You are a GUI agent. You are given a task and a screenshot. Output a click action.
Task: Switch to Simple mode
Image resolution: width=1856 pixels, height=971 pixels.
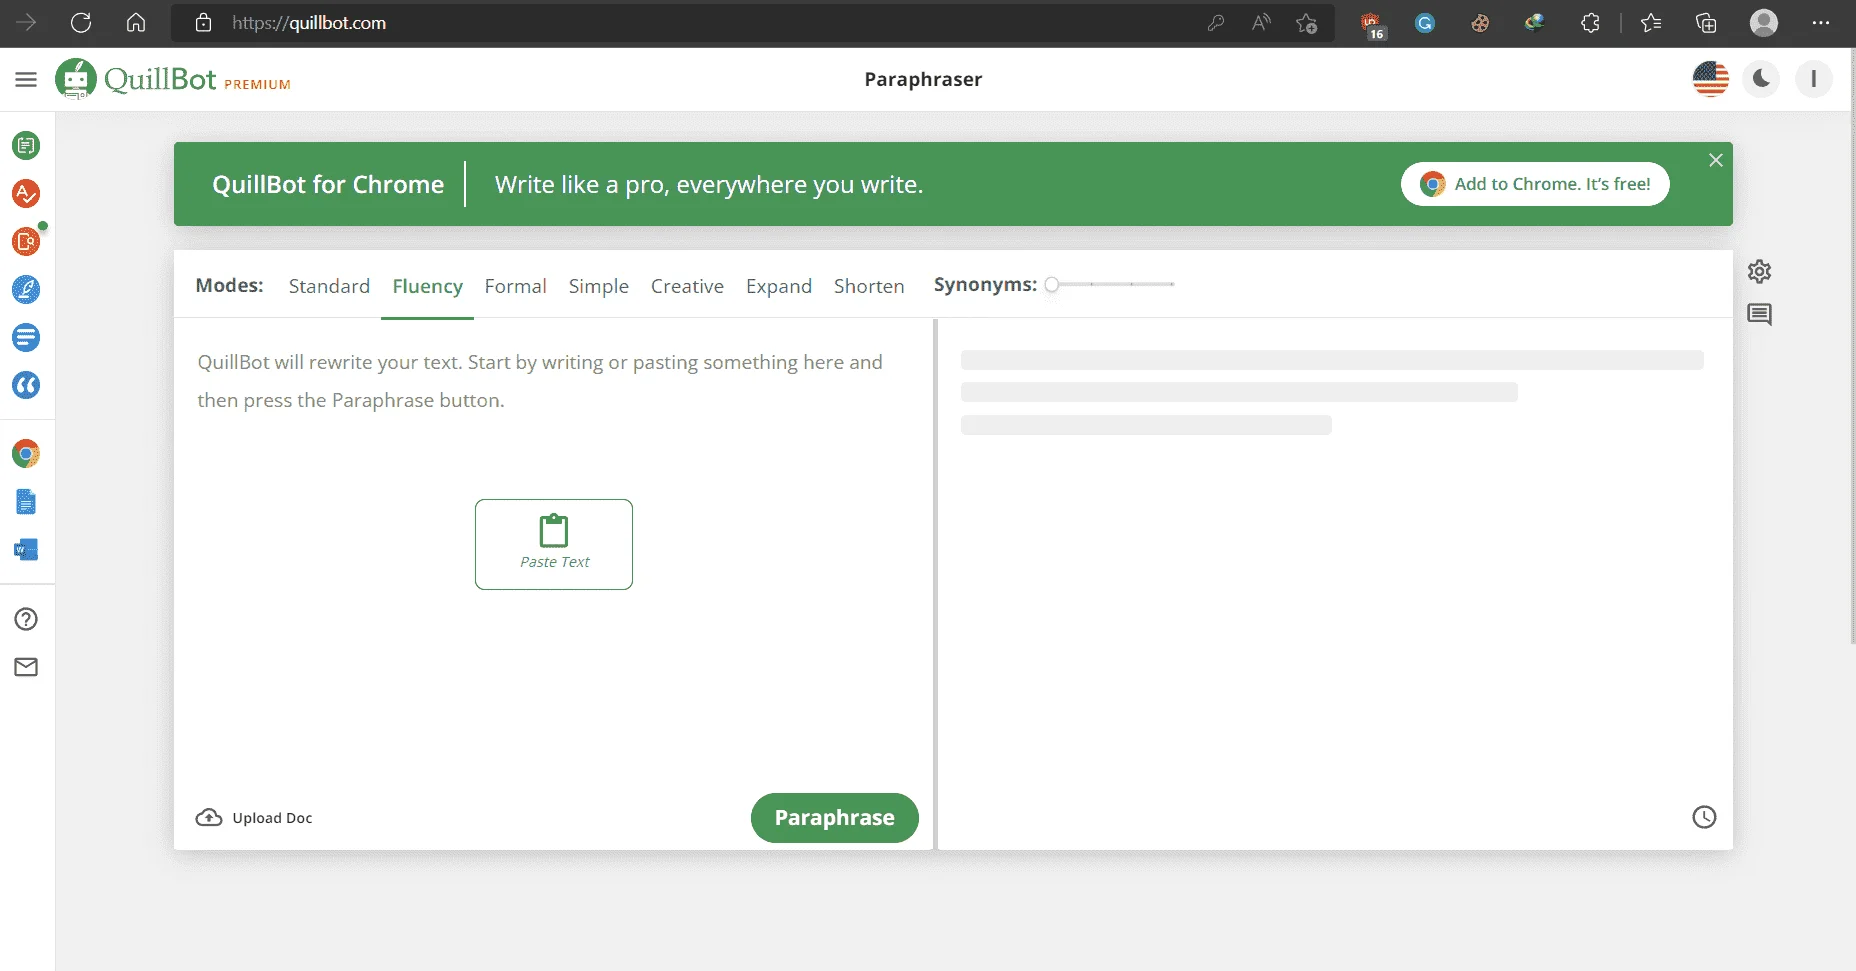click(598, 286)
